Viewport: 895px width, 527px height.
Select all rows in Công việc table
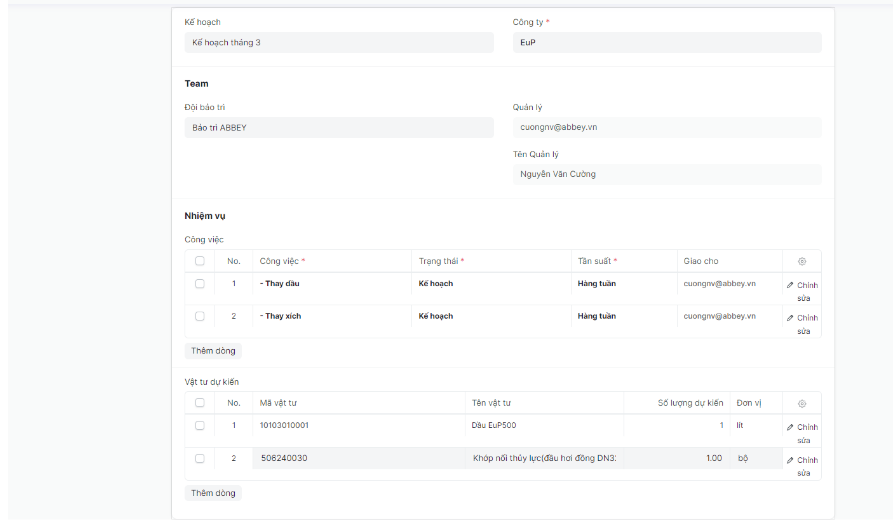(x=200, y=261)
